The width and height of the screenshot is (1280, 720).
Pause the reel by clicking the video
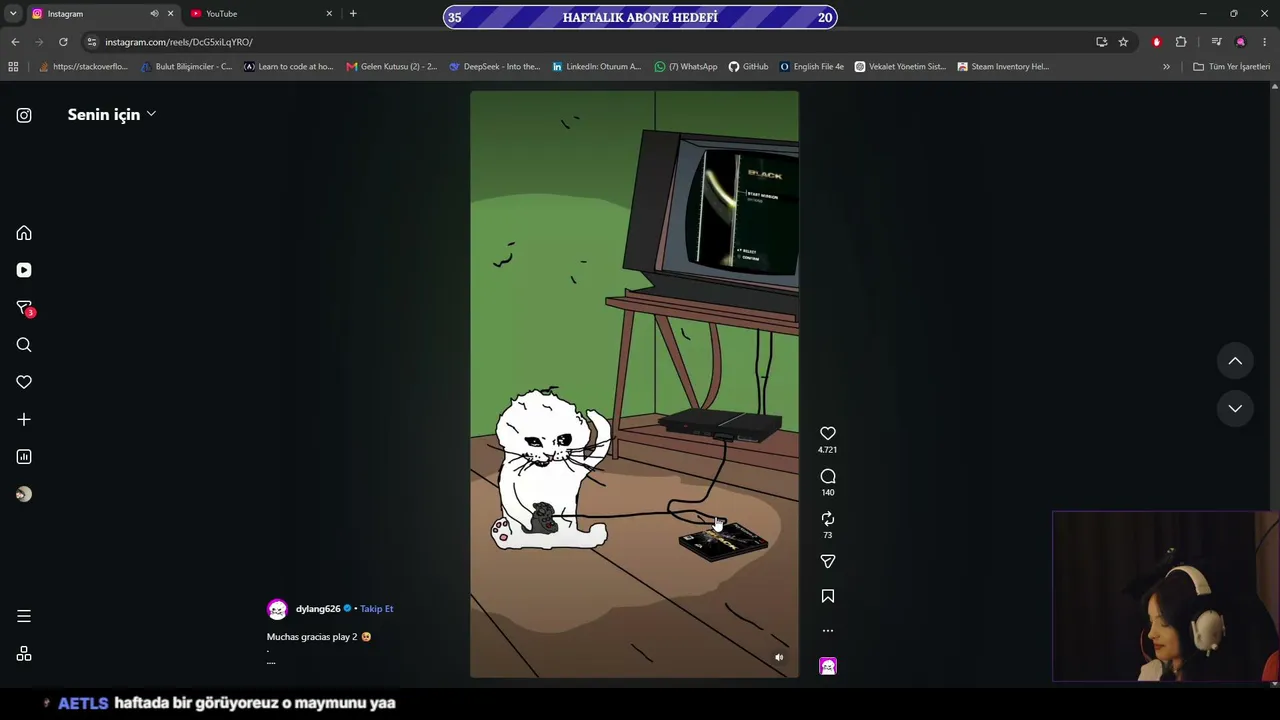[x=634, y=384]
